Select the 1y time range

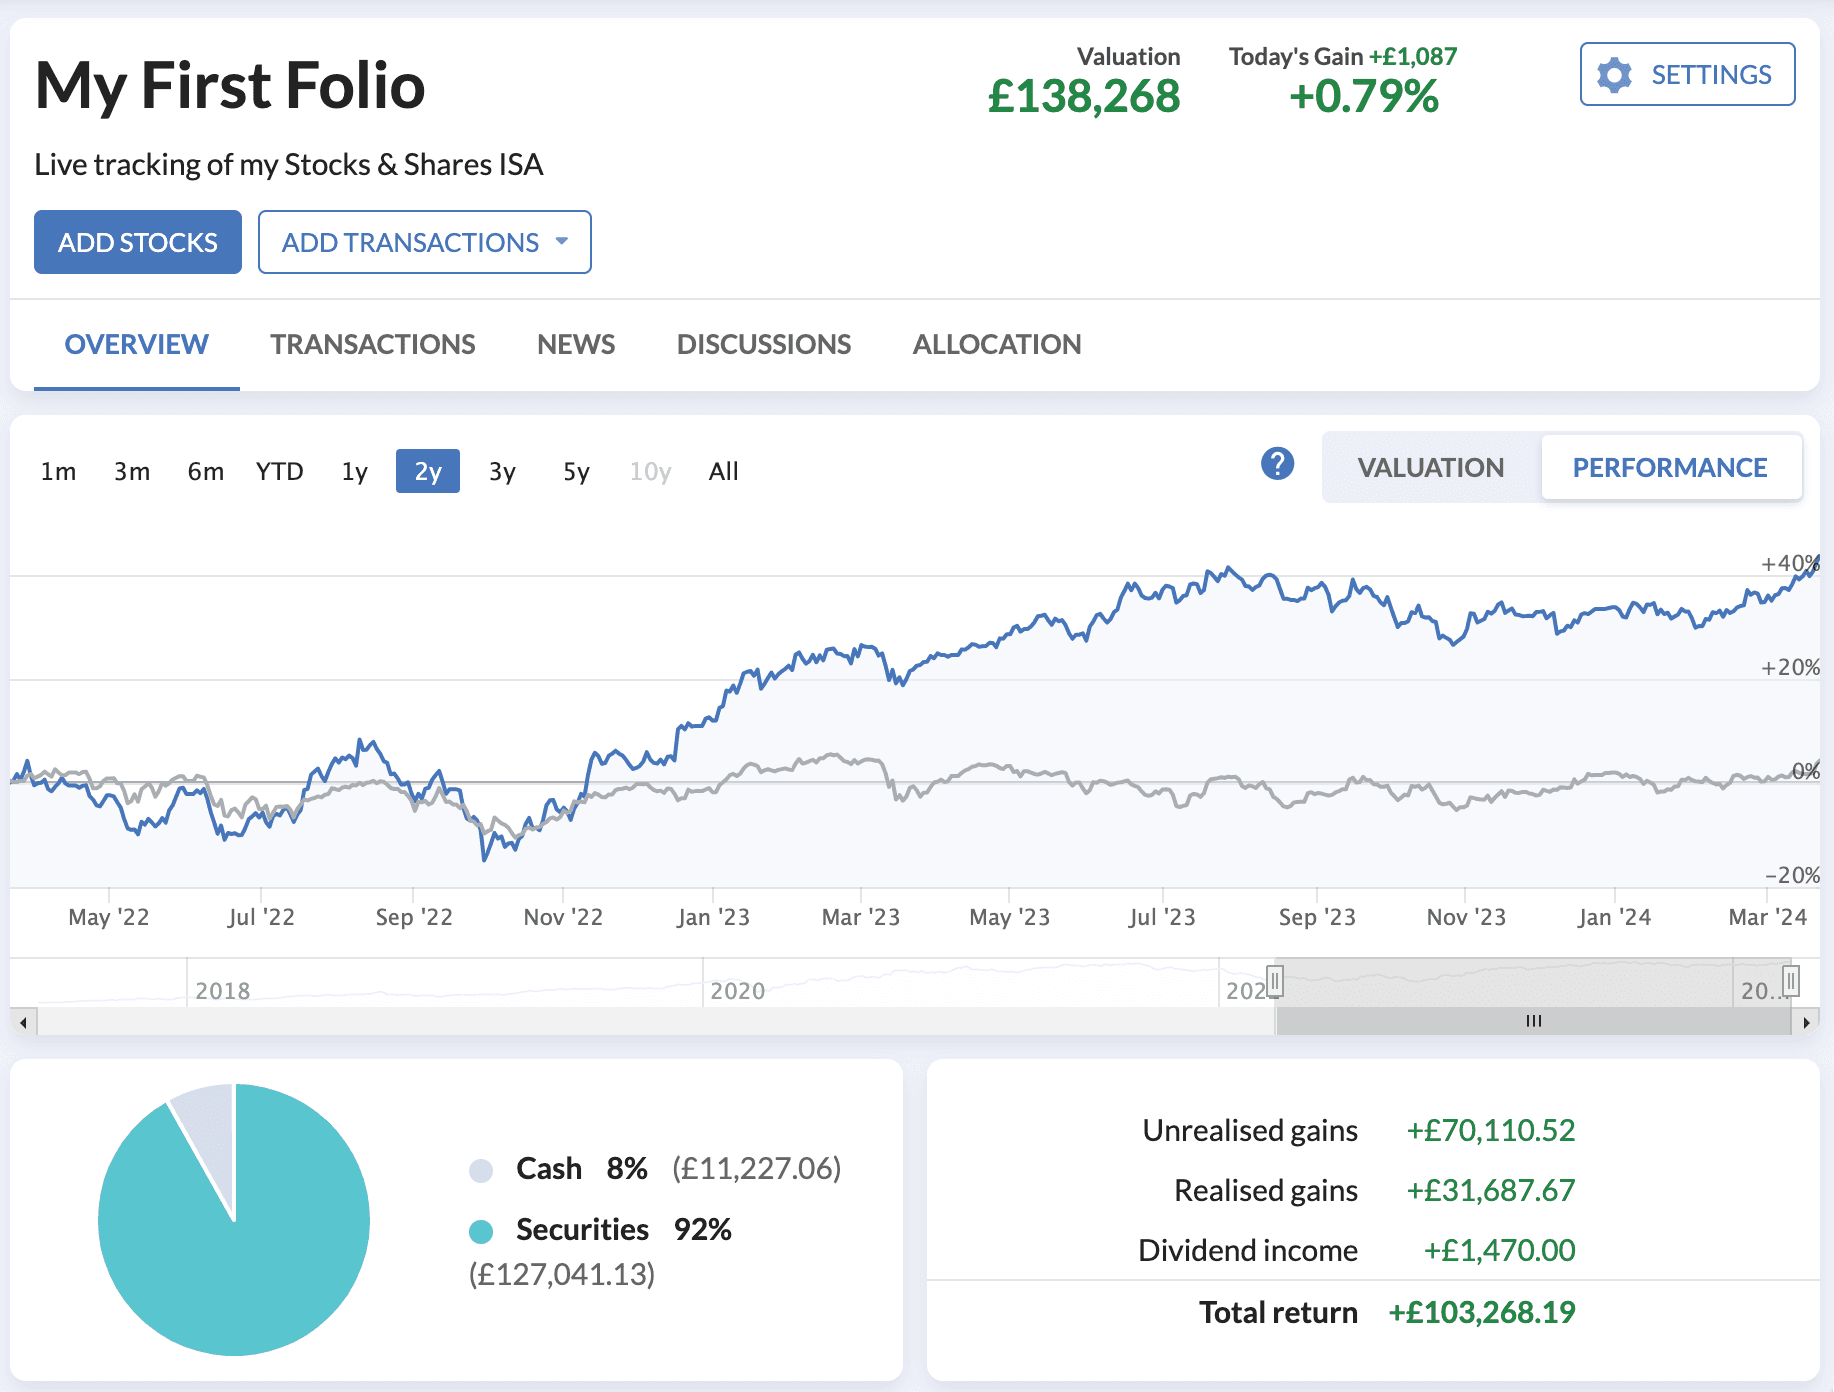353,471
